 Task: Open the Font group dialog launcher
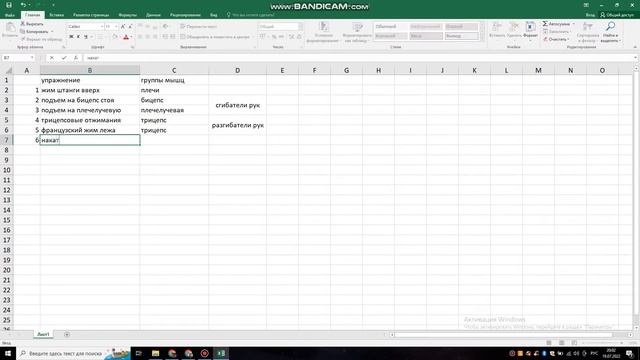[x=132, y=47]
